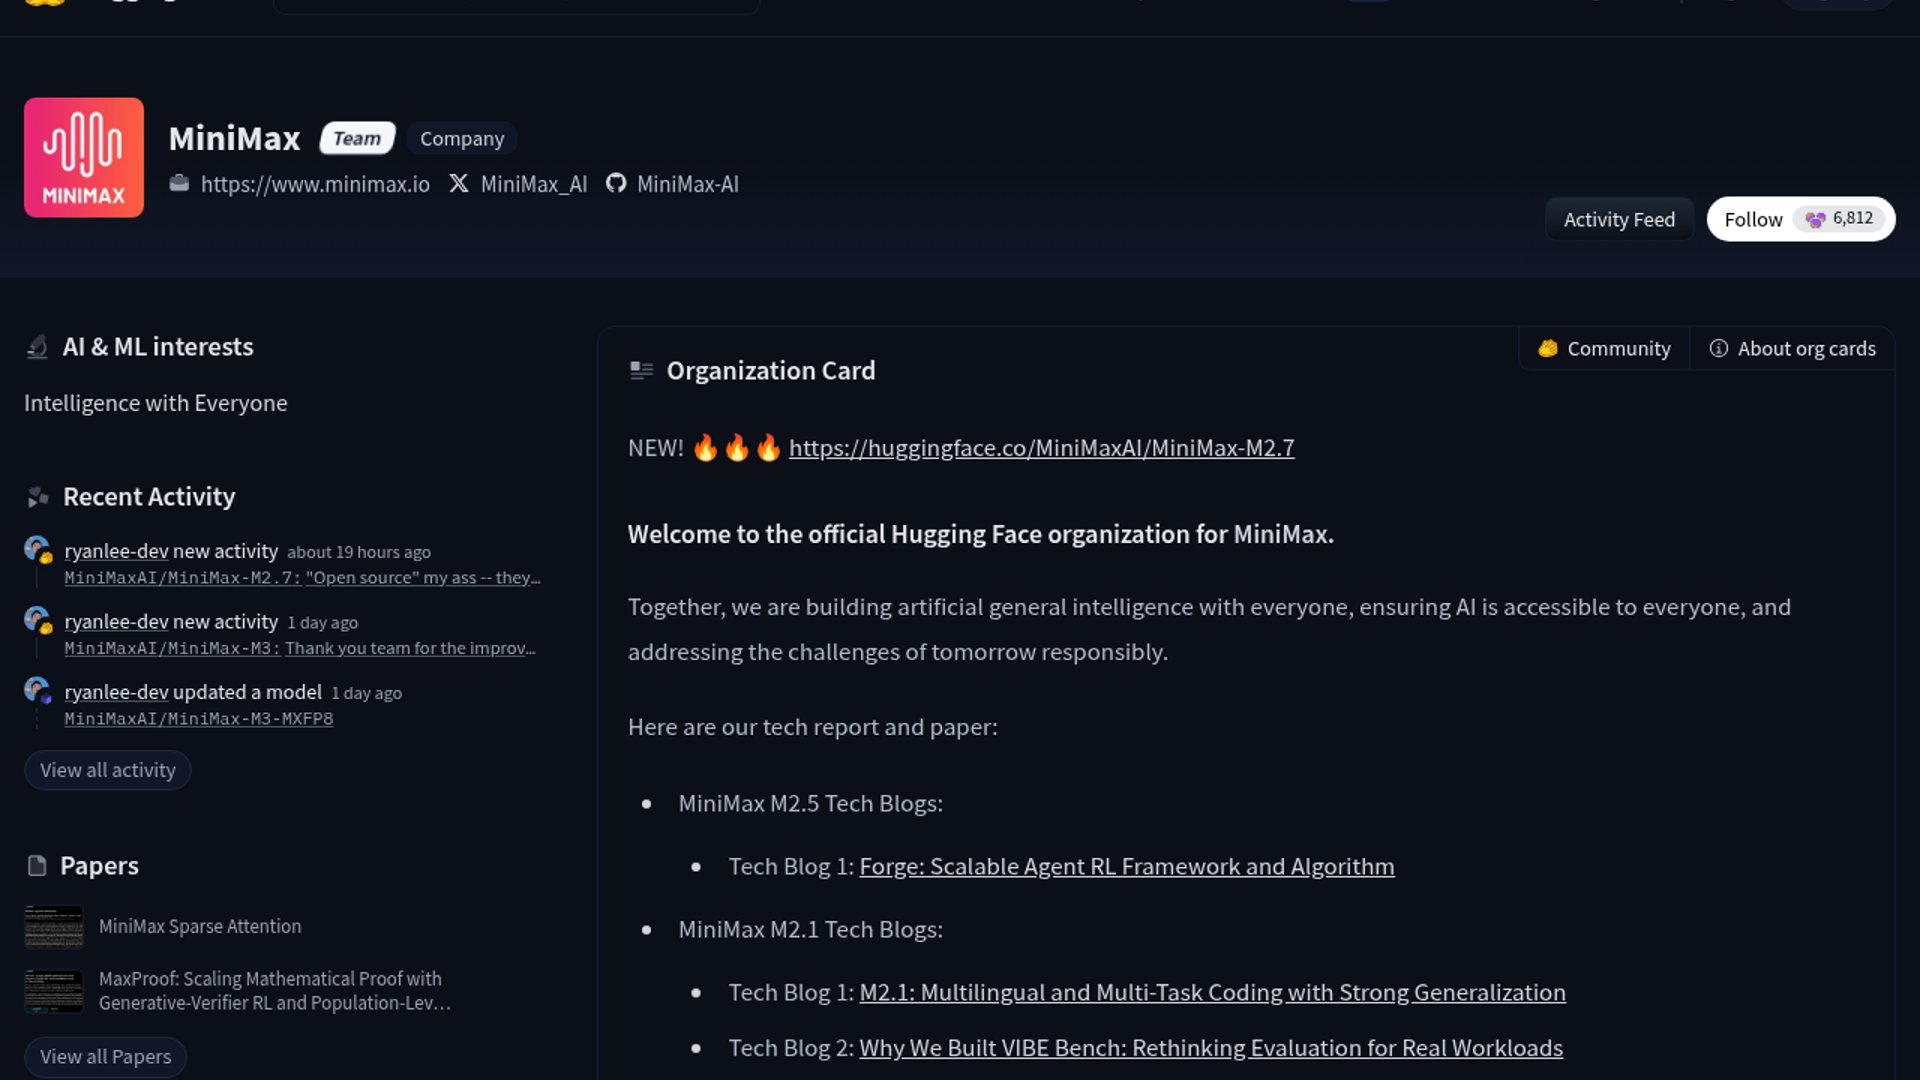The image size is (1920, 1080).
Task: Click View all Papers button
Action: (106, 1057)
